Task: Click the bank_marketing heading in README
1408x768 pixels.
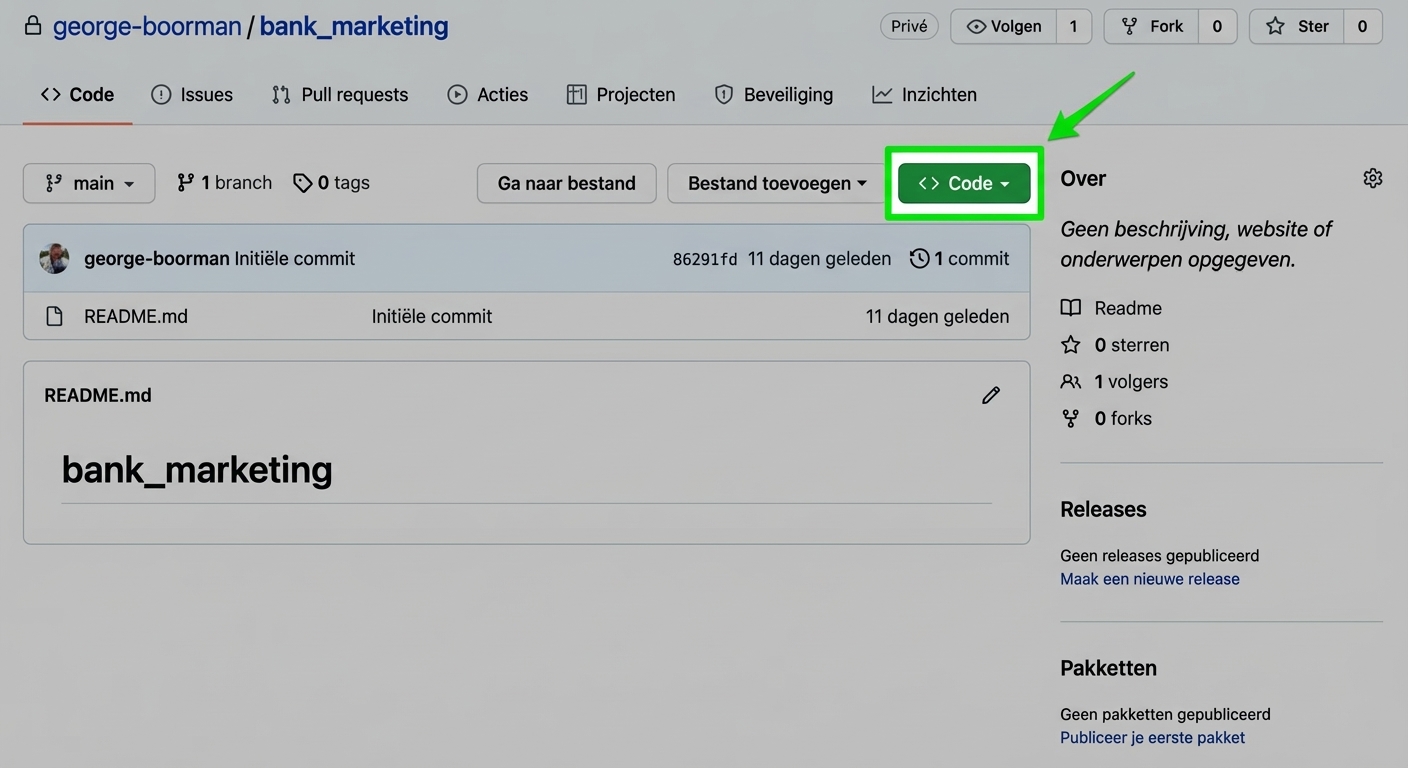Action: pos(197,469)
